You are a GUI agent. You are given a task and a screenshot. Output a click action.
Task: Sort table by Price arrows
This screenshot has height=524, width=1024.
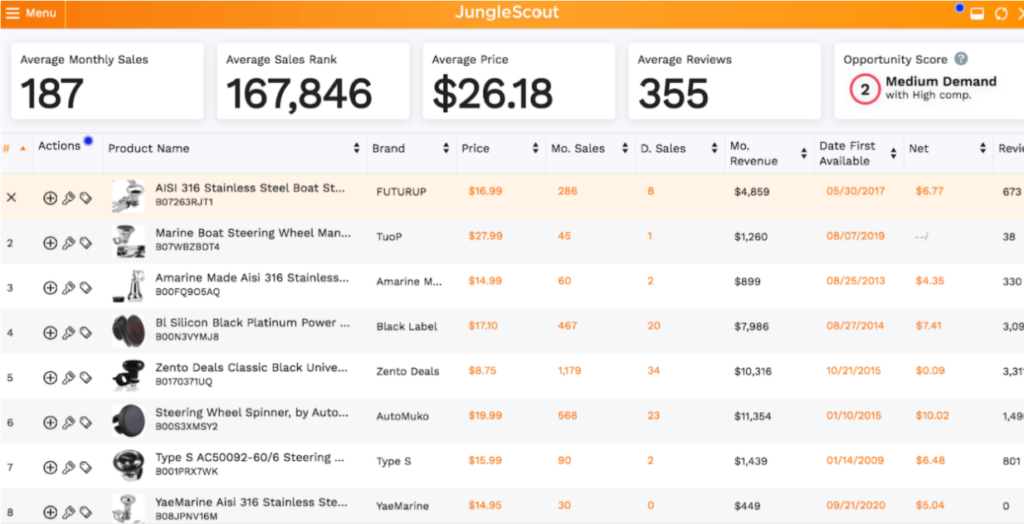(x=536, y=148)
